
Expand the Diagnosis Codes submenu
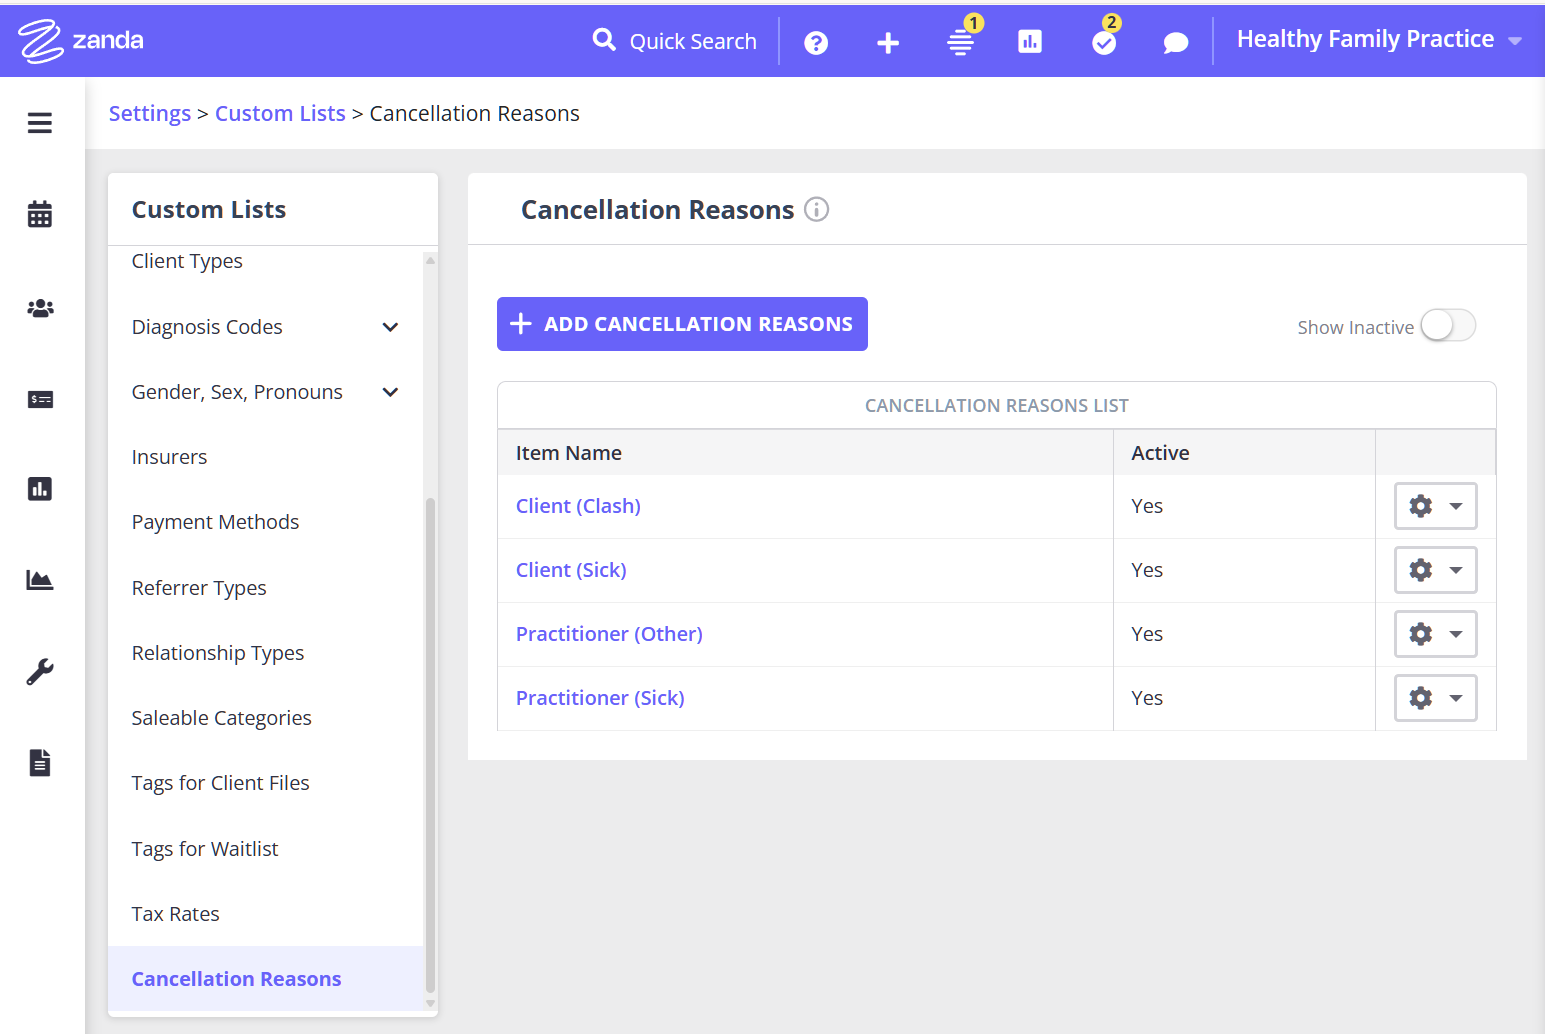point(390,327)
